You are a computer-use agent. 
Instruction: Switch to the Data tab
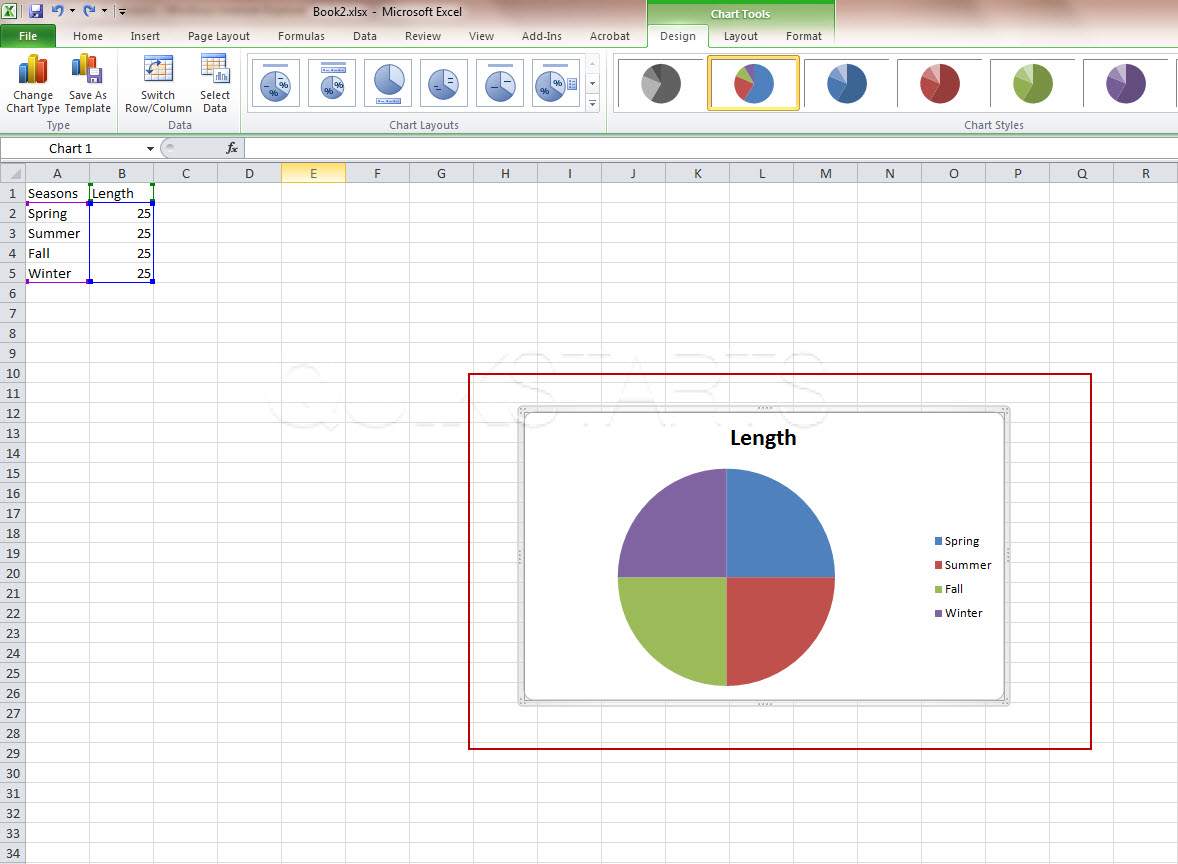pyautogui.click(x=364, y=36)
